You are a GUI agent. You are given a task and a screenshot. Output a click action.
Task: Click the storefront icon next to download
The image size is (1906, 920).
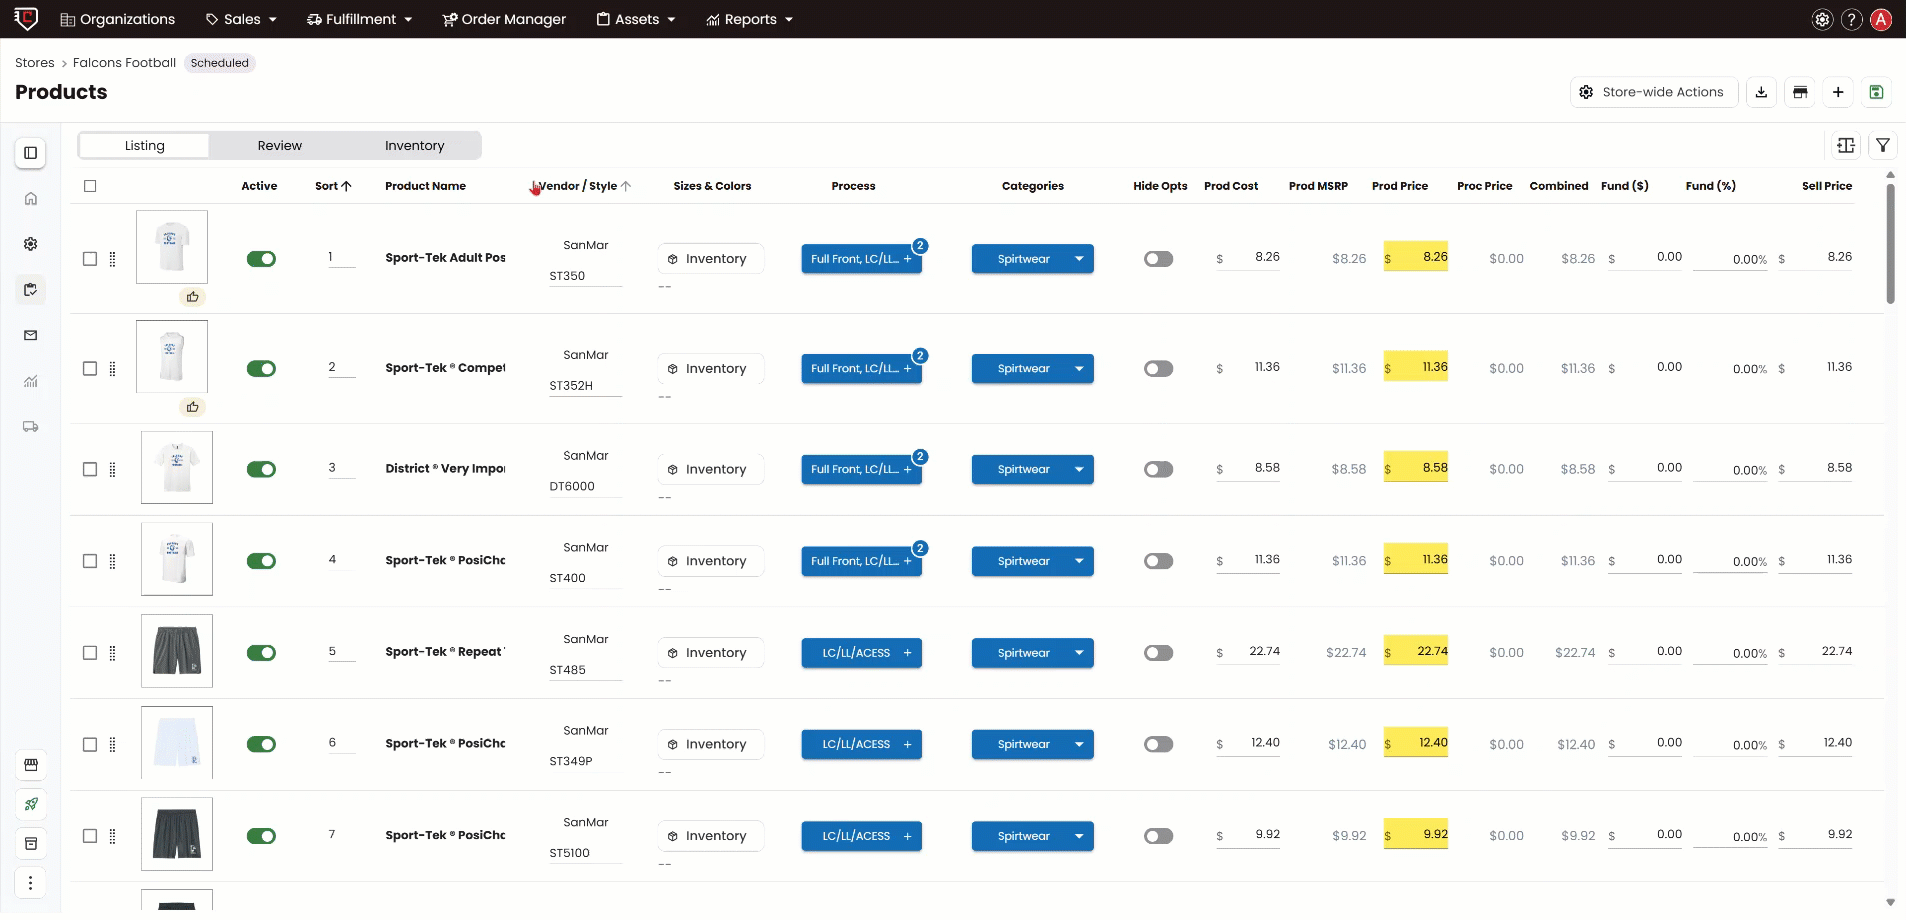click(1800, 92)
